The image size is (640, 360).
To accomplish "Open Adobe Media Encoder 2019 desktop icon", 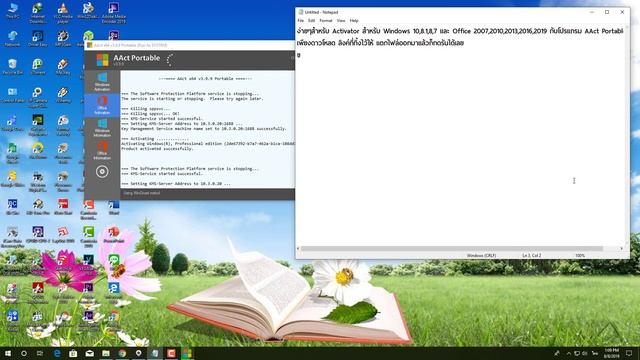I will 113,12.
